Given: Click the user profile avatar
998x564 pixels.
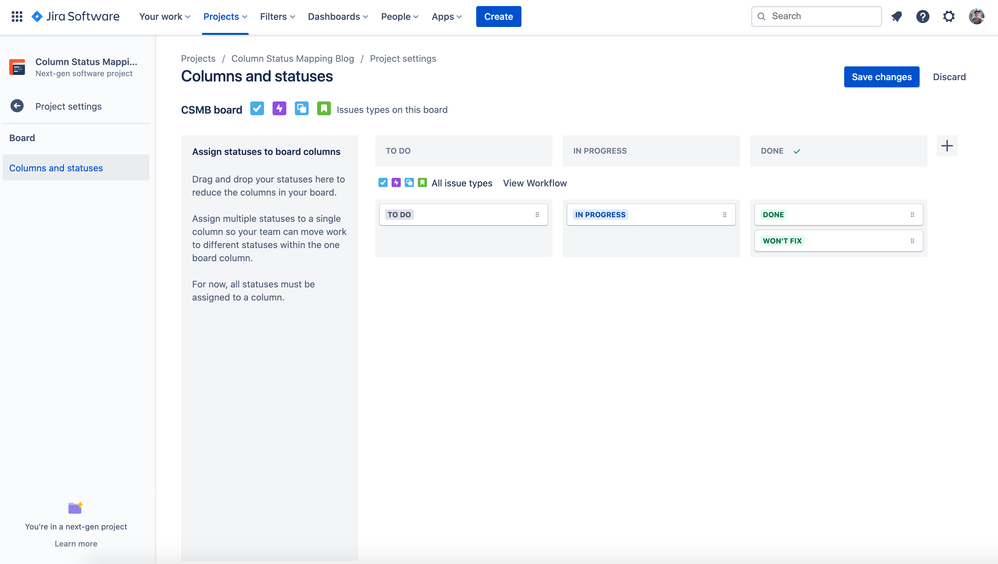Looking at the screenshot, I should coord(976,17).
